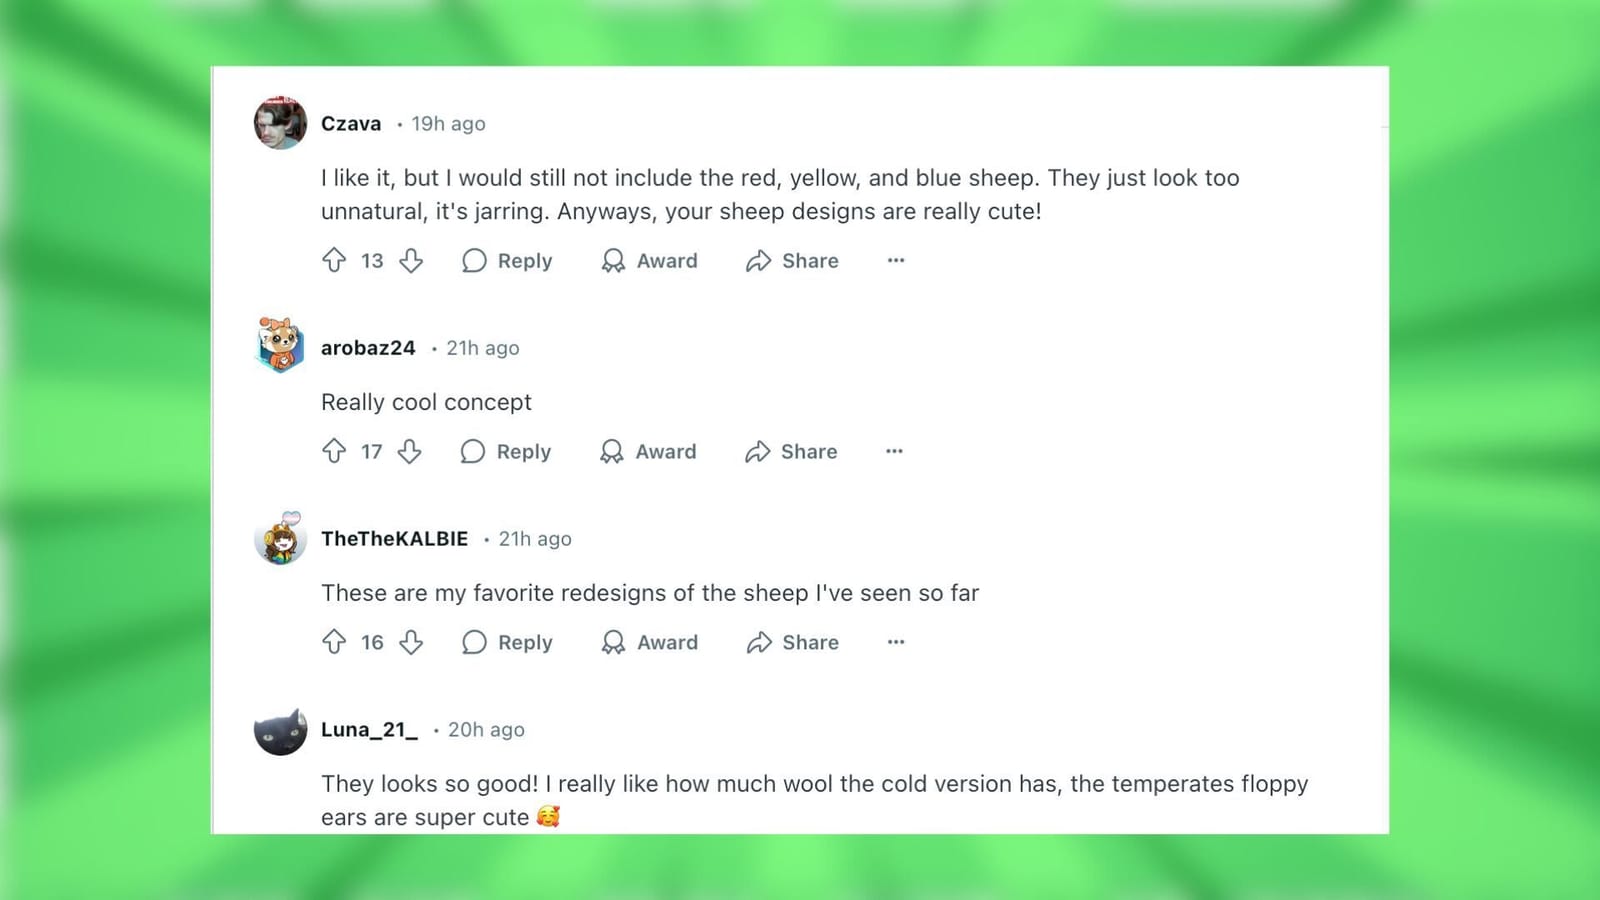Click Luna_21_'s black cat avatar
This screenshot has width=1600, height=900.
[x=280, y=729]
